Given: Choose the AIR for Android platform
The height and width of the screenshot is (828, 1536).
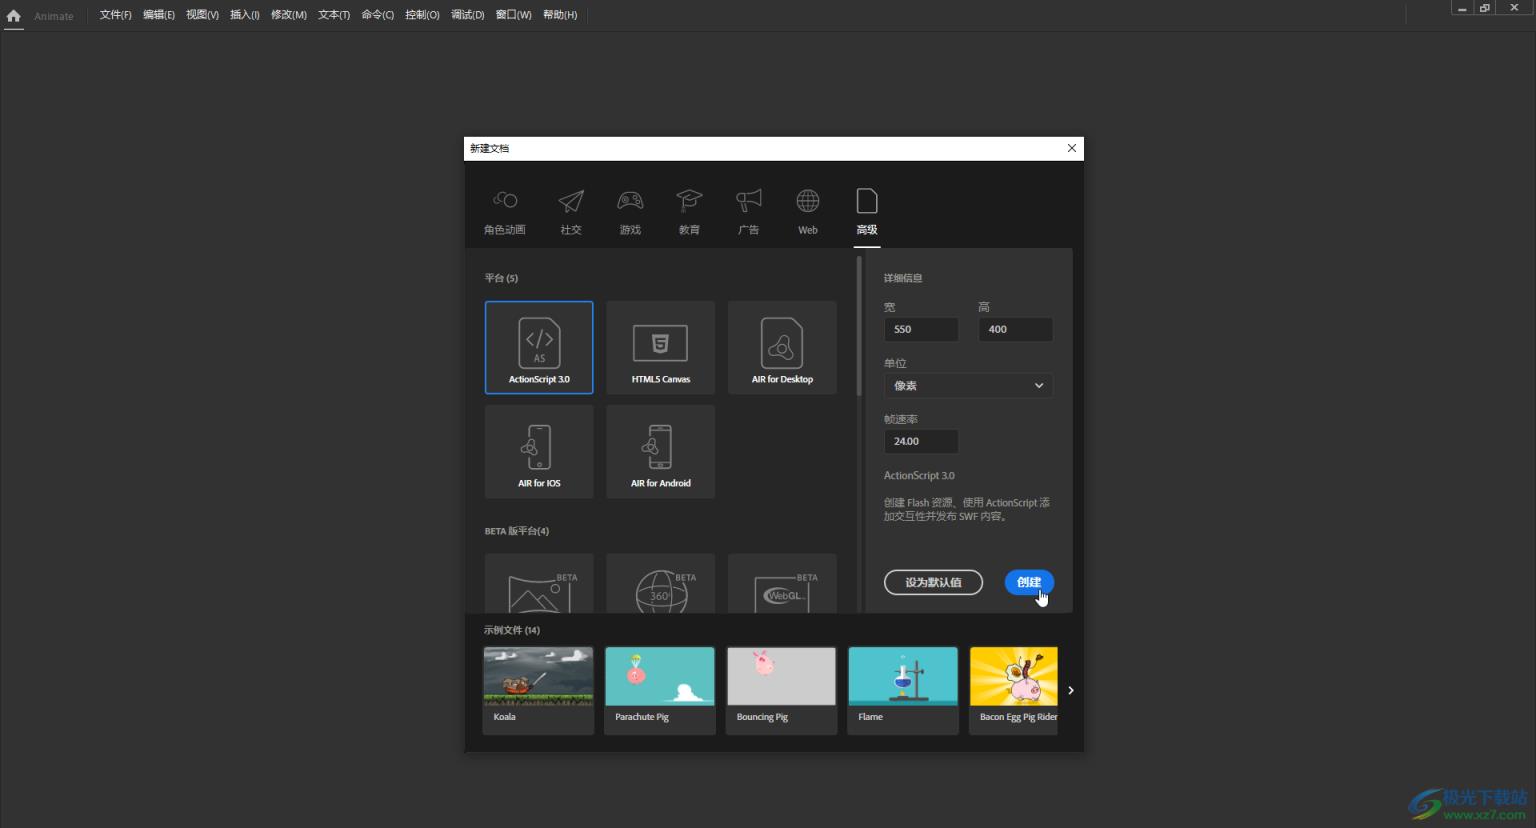Looking at the screenshot, I should (661, 451).
